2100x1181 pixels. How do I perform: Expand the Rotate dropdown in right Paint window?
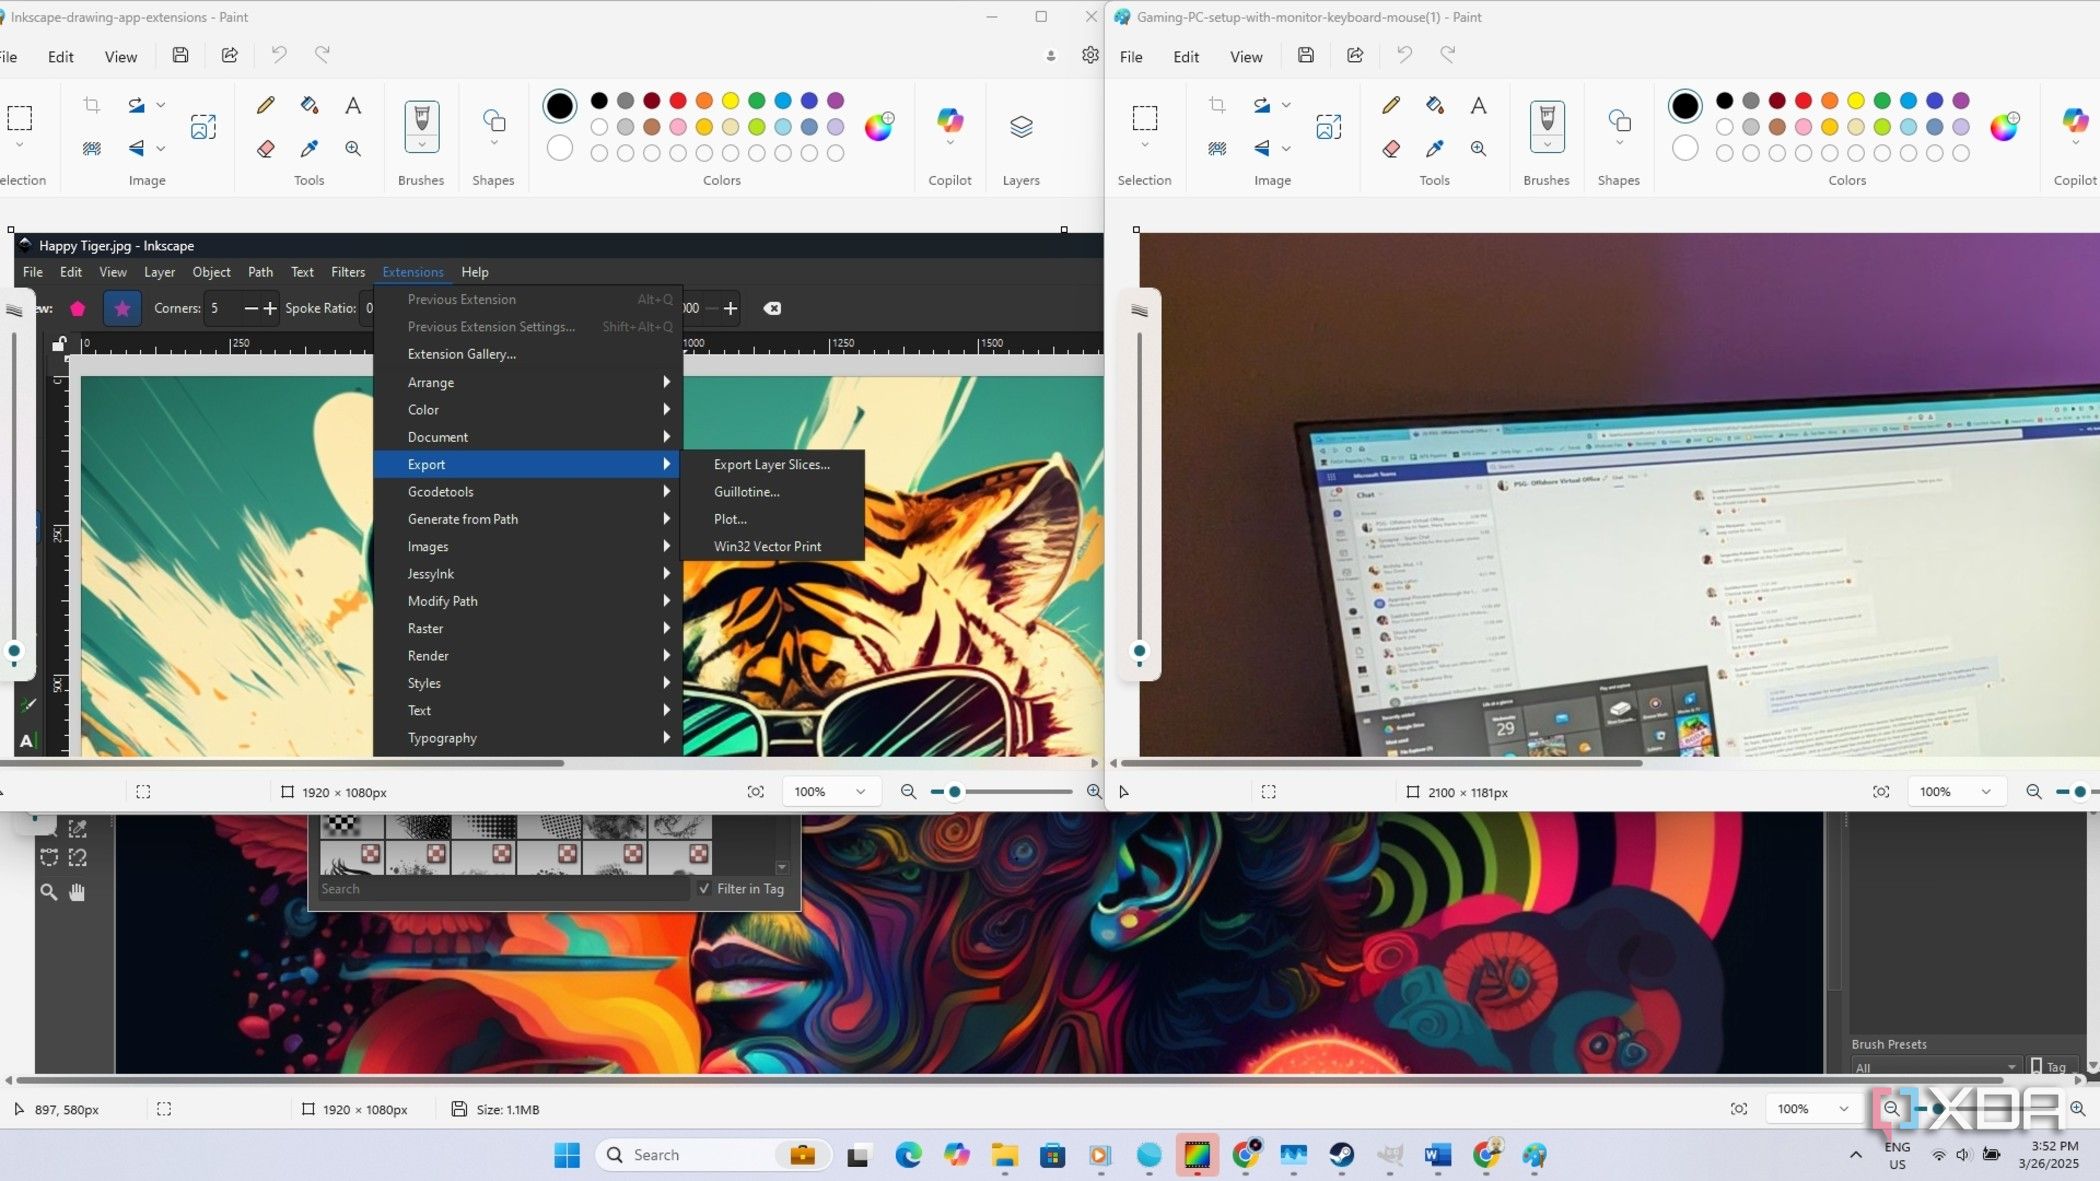pos(1286,105)
